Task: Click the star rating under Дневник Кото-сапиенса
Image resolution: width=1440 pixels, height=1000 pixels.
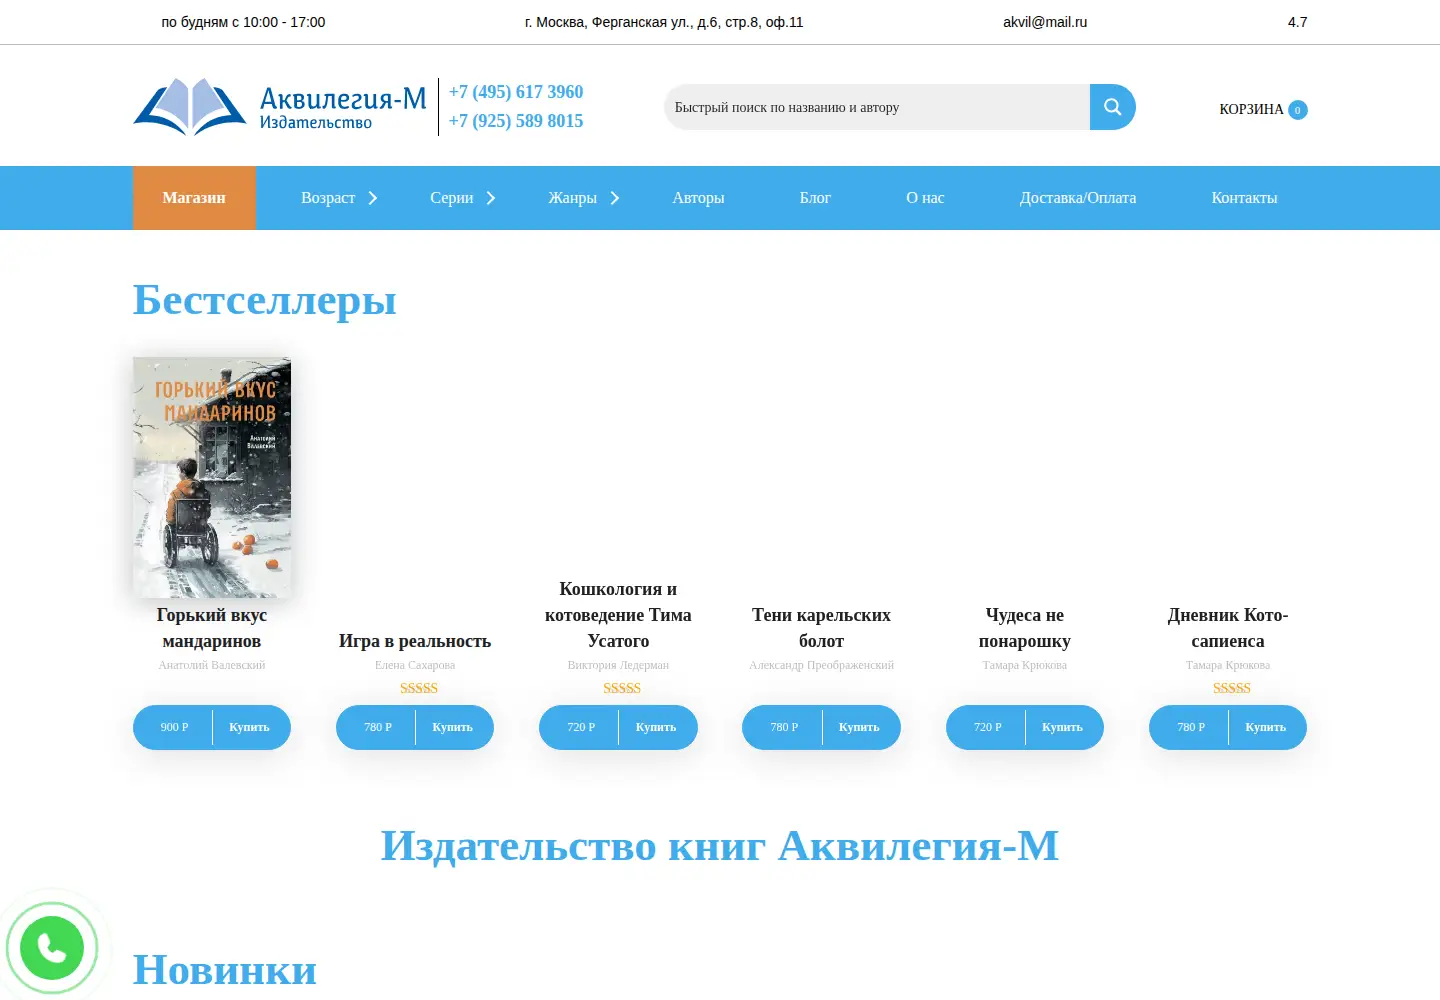Action: pos(1232,688)
